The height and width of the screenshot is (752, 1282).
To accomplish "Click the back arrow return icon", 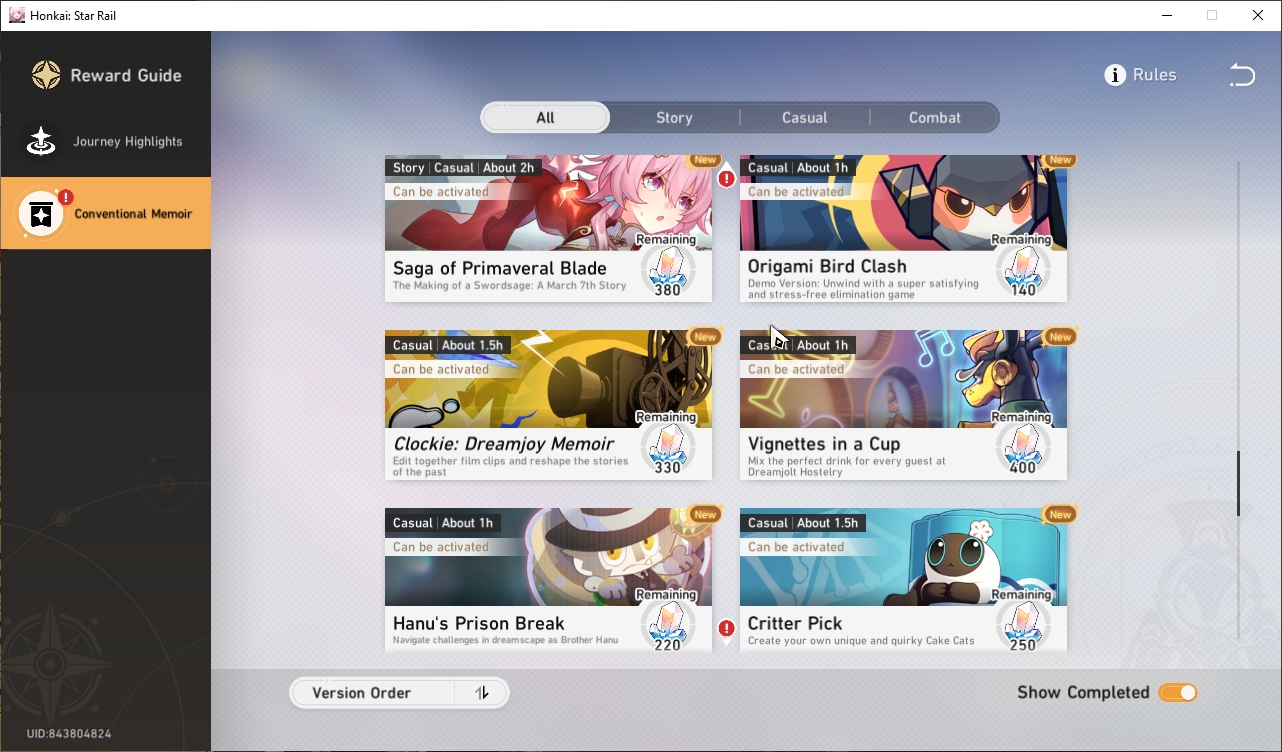I will click(x=1242, y=75).
